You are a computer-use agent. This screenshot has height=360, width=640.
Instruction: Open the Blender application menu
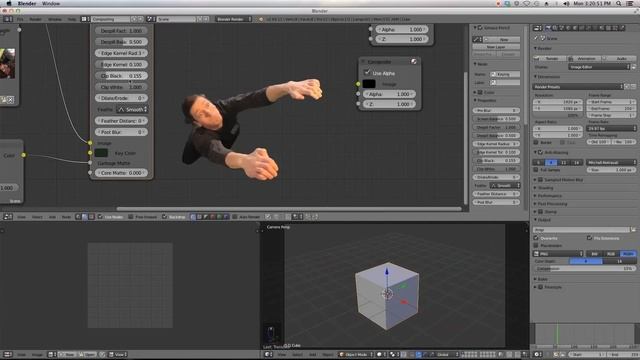(x=27, y=3)
